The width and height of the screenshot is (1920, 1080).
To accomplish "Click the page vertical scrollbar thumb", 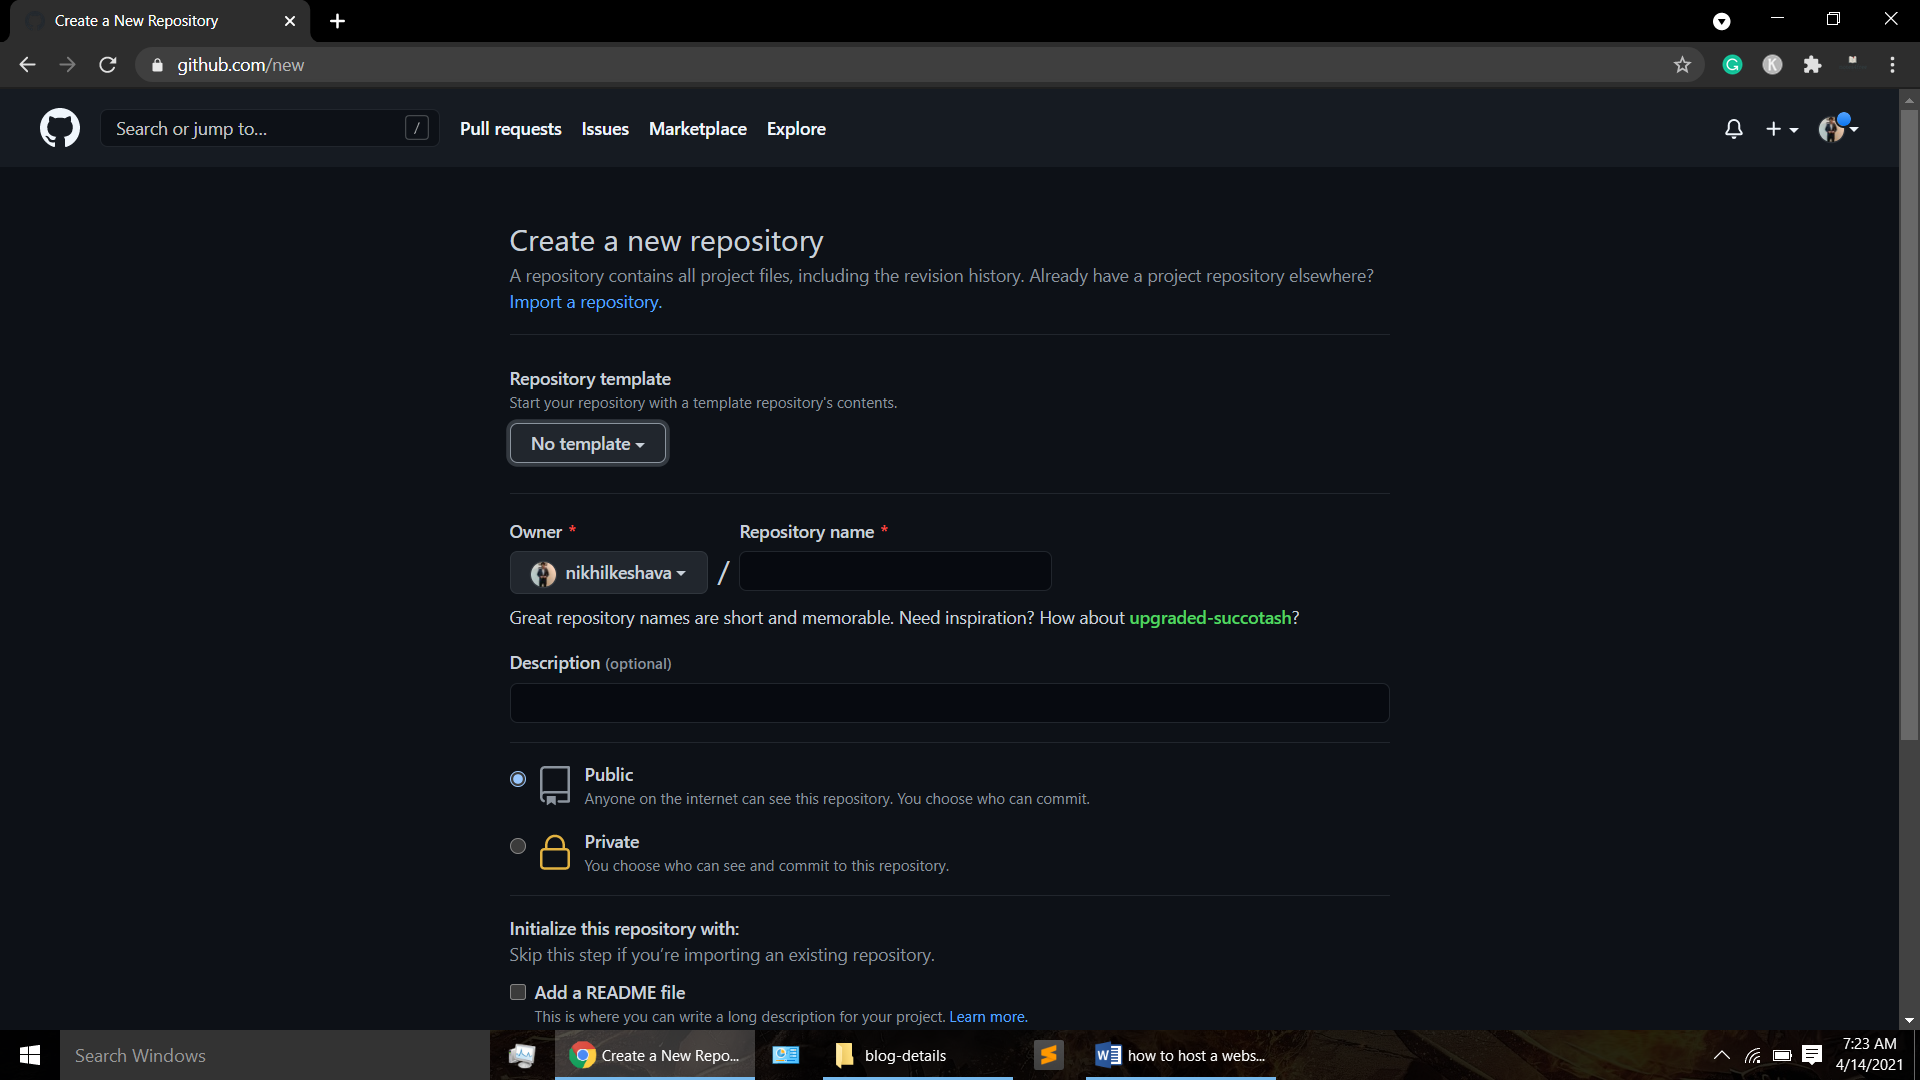I will (x=1909, y=425).
